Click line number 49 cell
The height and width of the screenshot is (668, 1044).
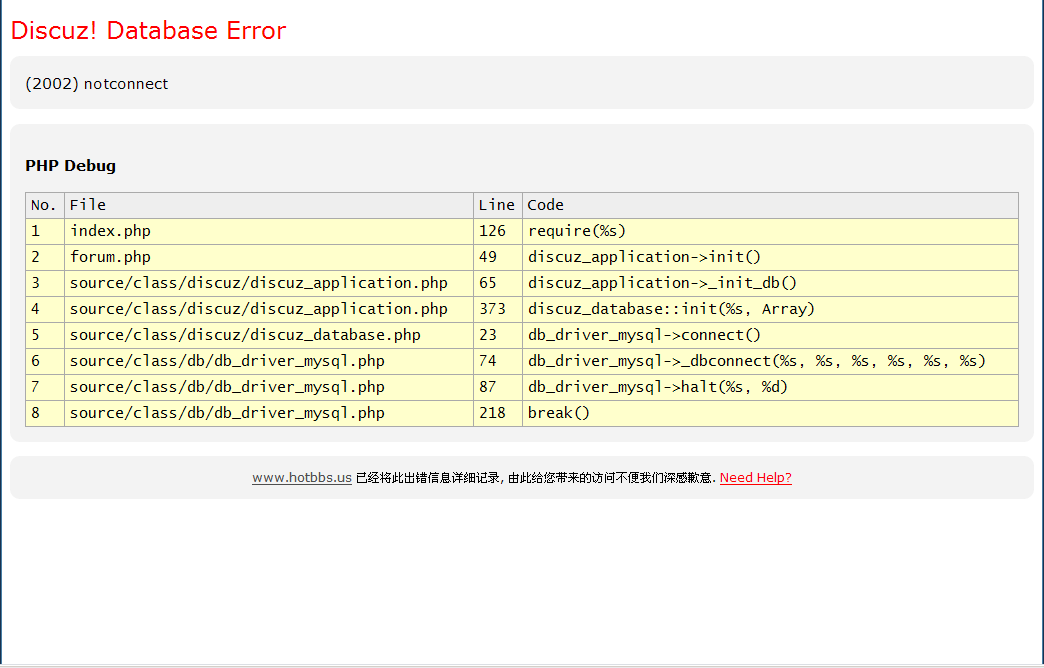(497, 257)
